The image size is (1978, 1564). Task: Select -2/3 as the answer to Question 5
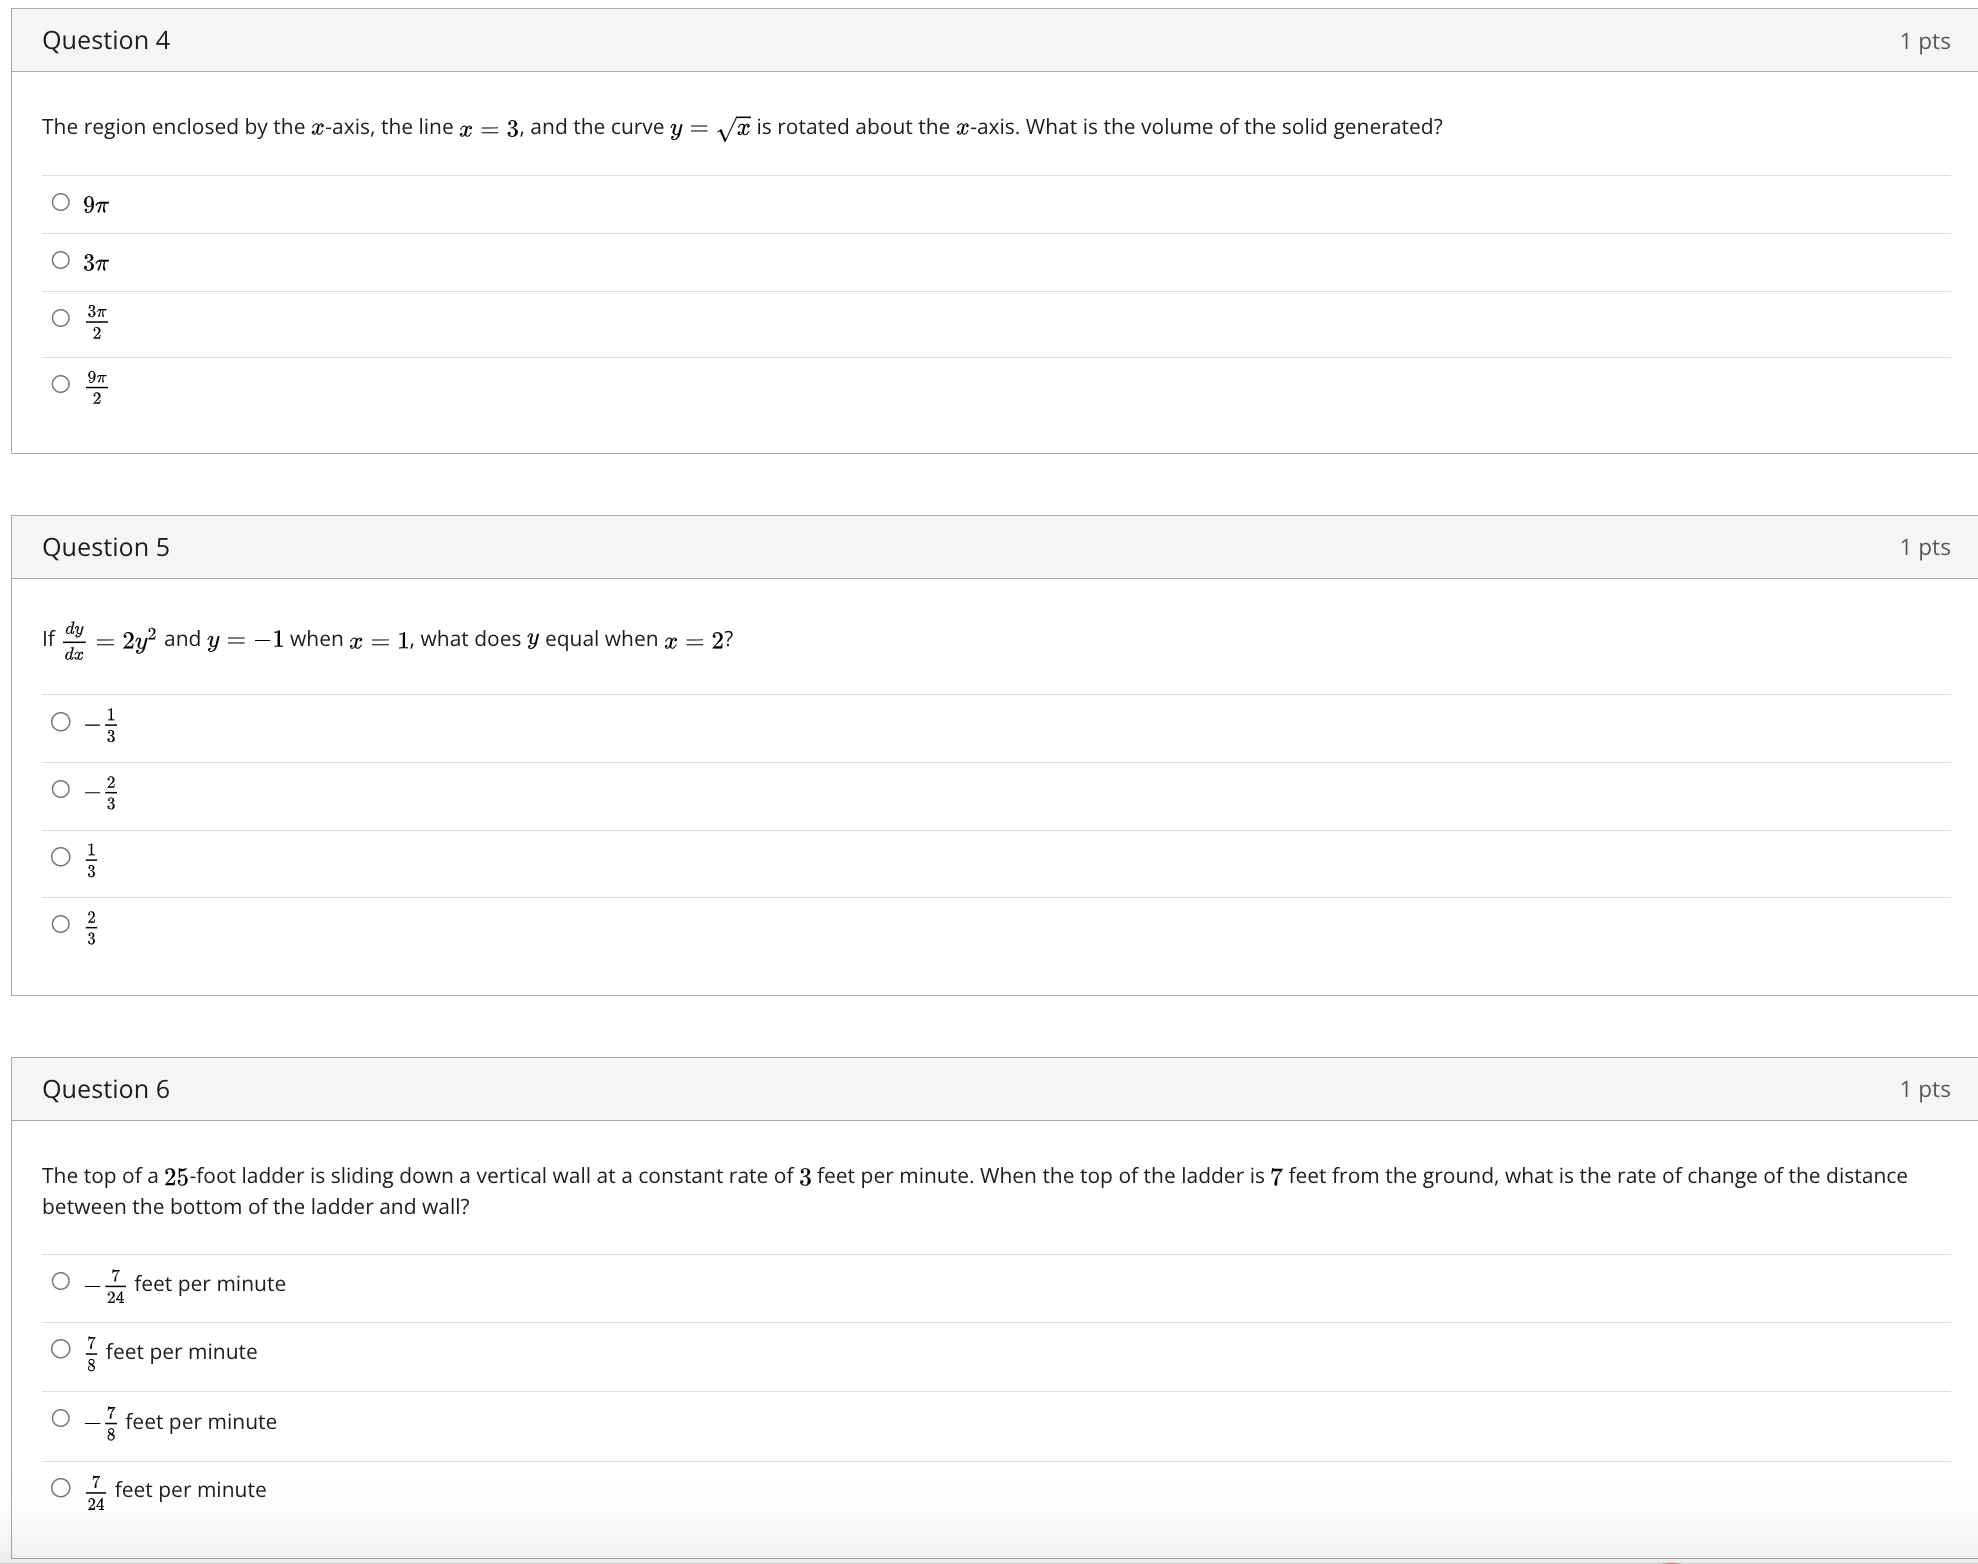click(x=58, y=789)
